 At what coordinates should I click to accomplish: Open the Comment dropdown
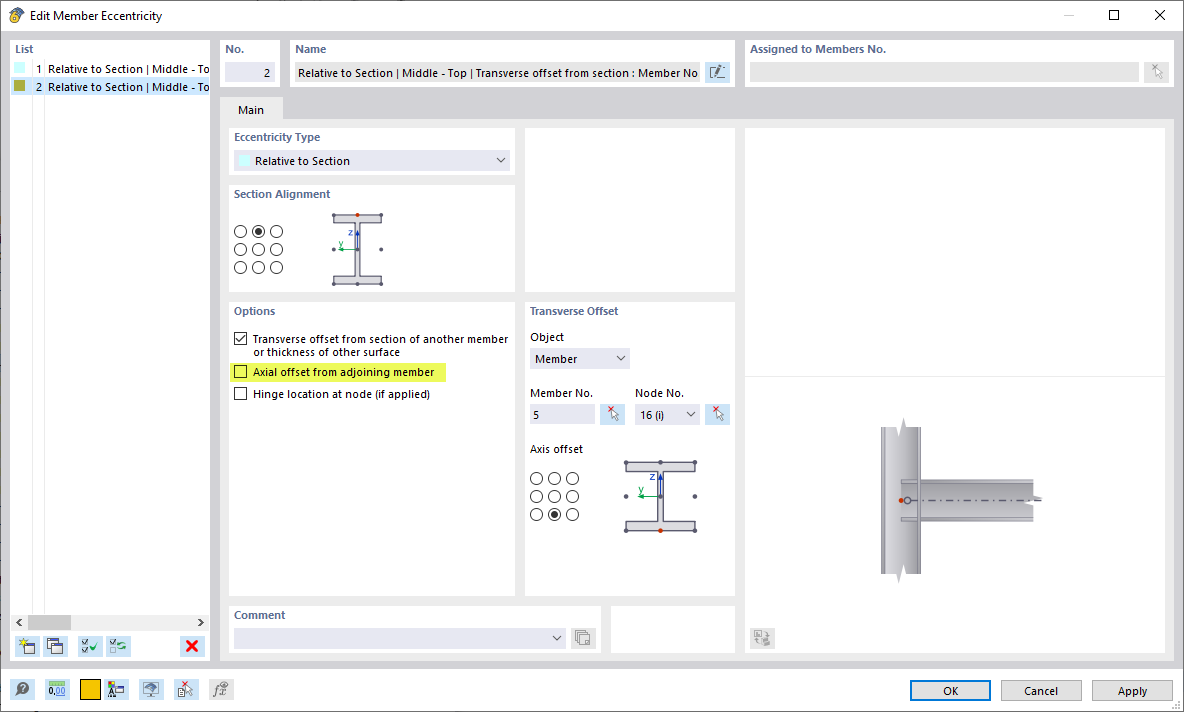400,638
